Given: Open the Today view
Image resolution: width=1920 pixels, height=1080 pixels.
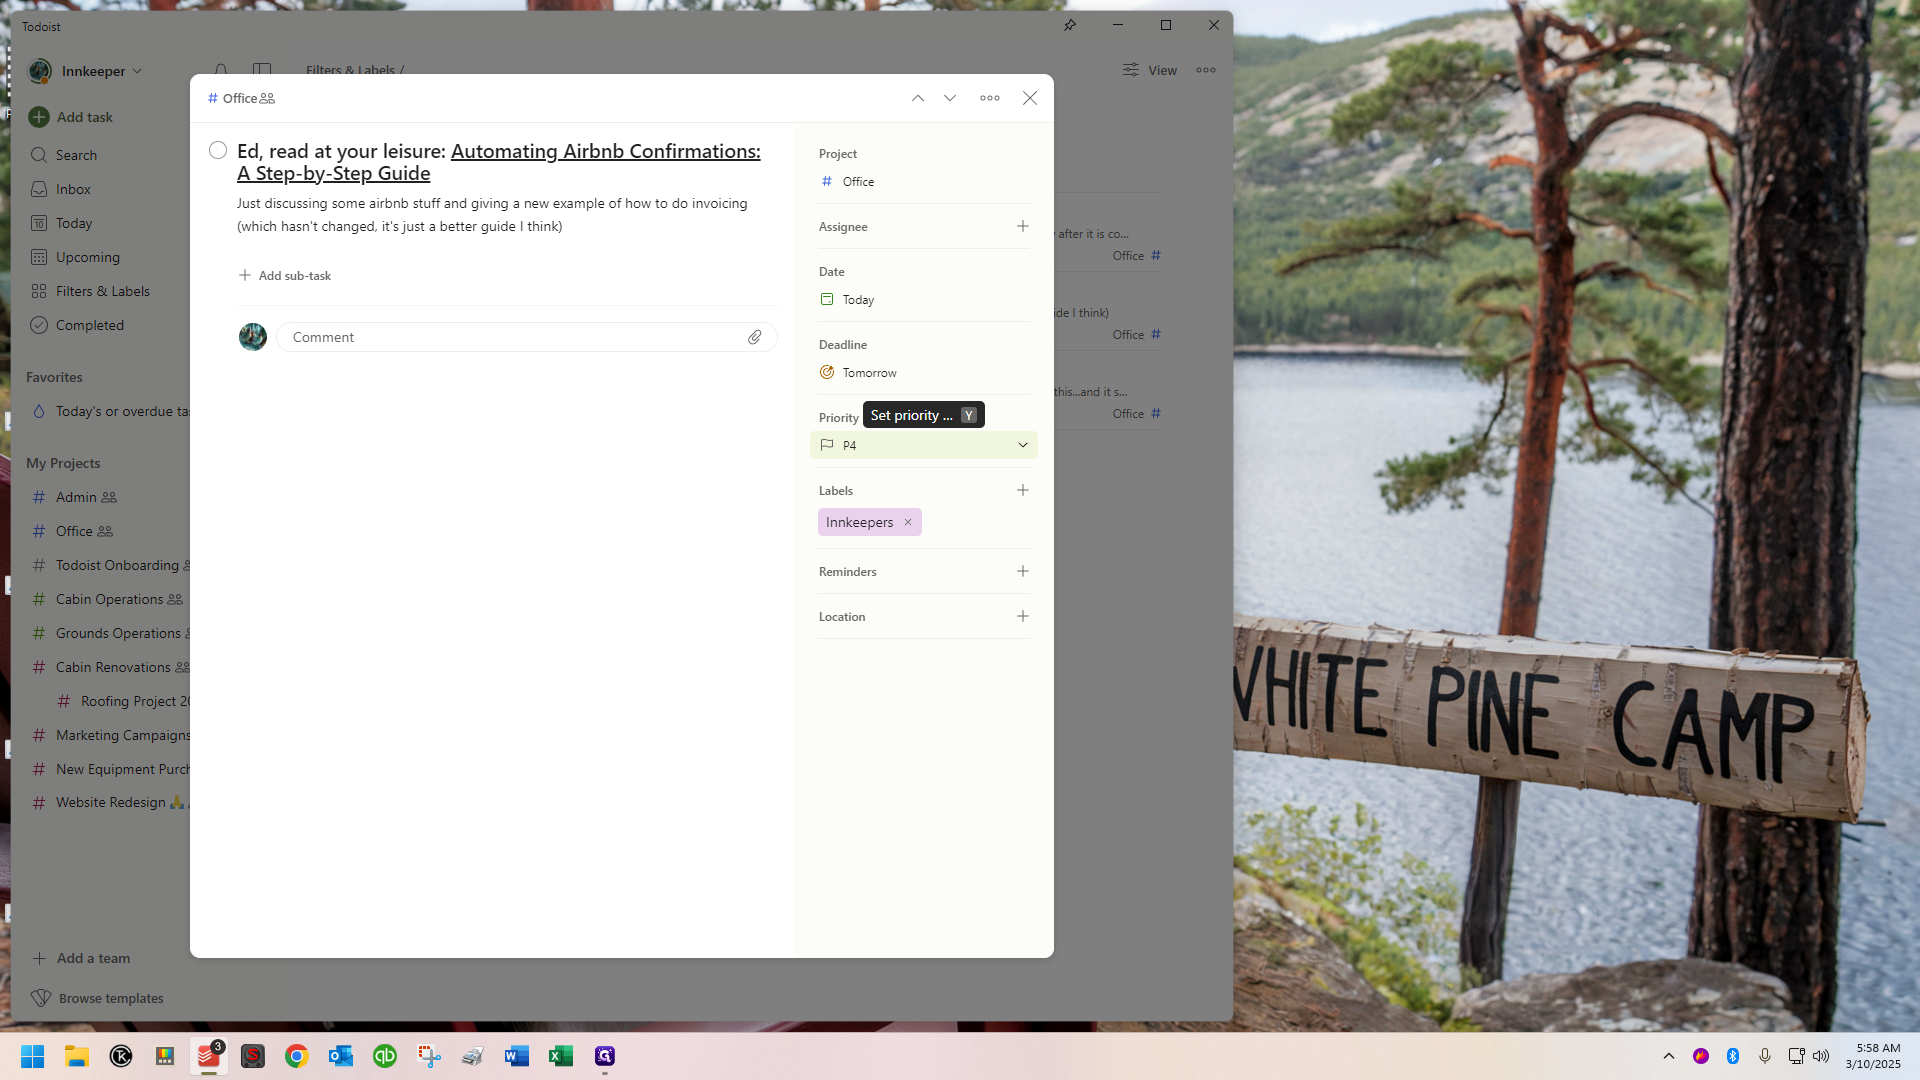Looking at the screenshot, I should coord(61,223).
